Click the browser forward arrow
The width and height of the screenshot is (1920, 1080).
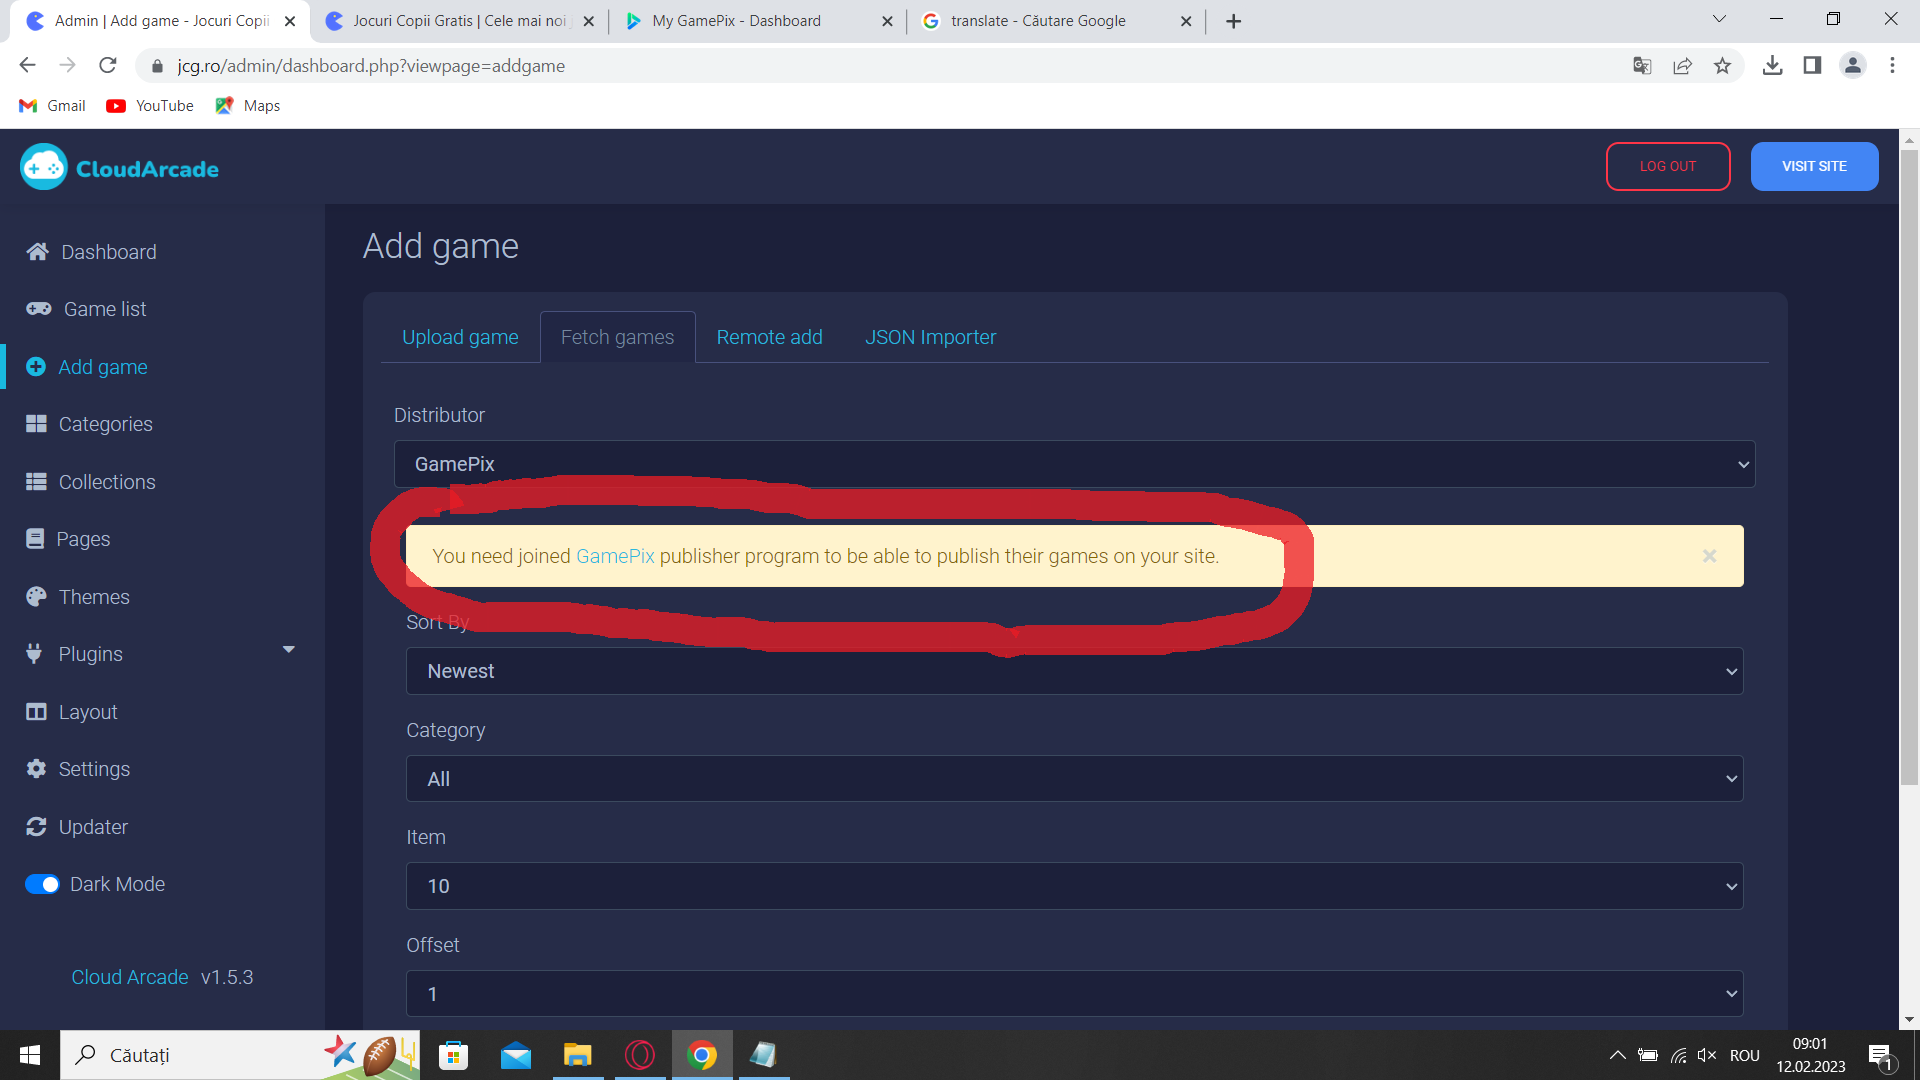pyautogui.click(x=67, y=66)
